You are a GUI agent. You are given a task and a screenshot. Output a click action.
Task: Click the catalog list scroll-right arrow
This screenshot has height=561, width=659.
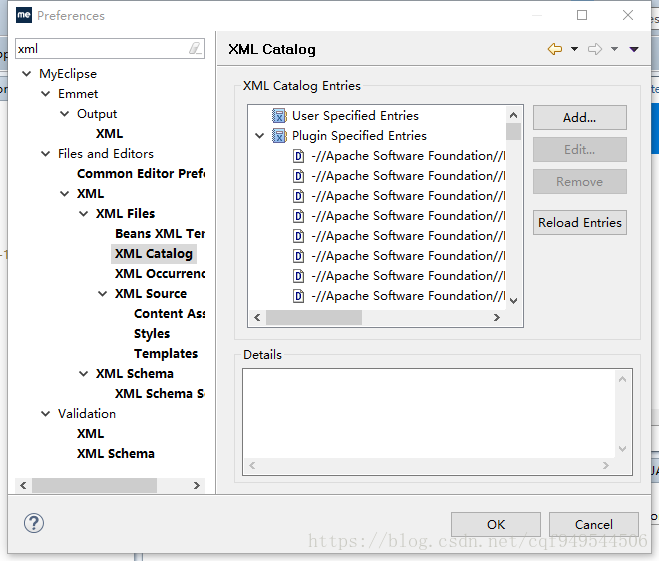496,317
